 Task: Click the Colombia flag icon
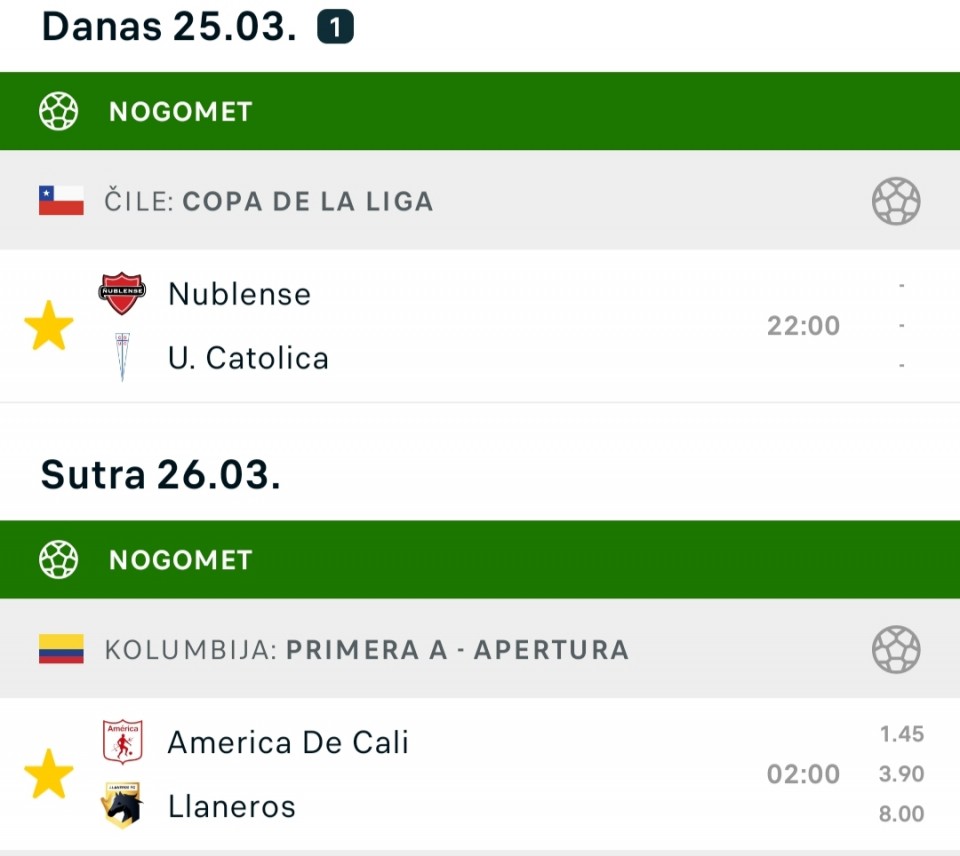click(x=61, y=649)
